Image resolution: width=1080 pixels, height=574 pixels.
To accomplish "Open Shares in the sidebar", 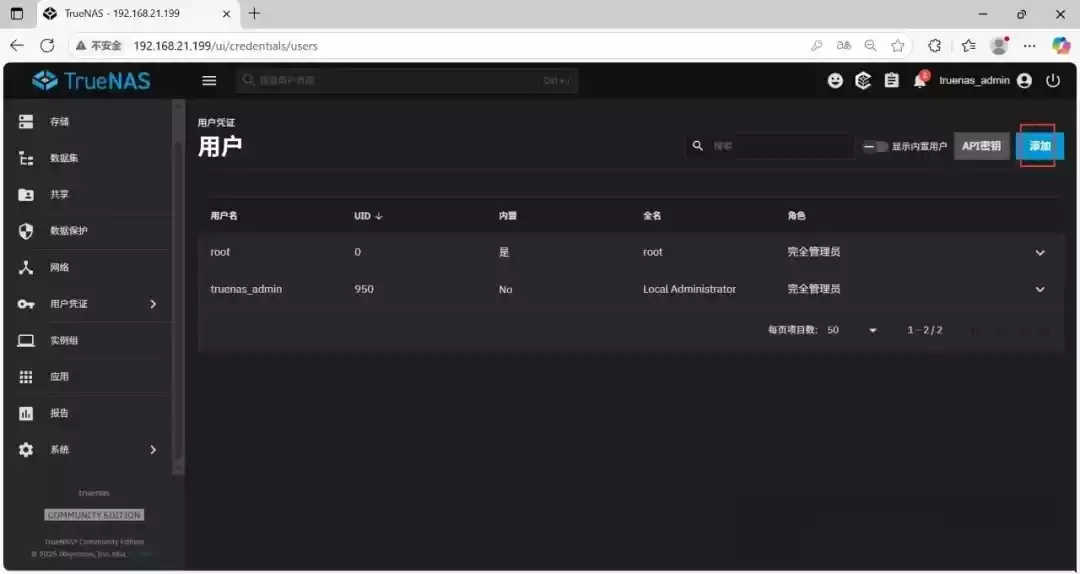I will pyautogui.click(x=87, y=194).
